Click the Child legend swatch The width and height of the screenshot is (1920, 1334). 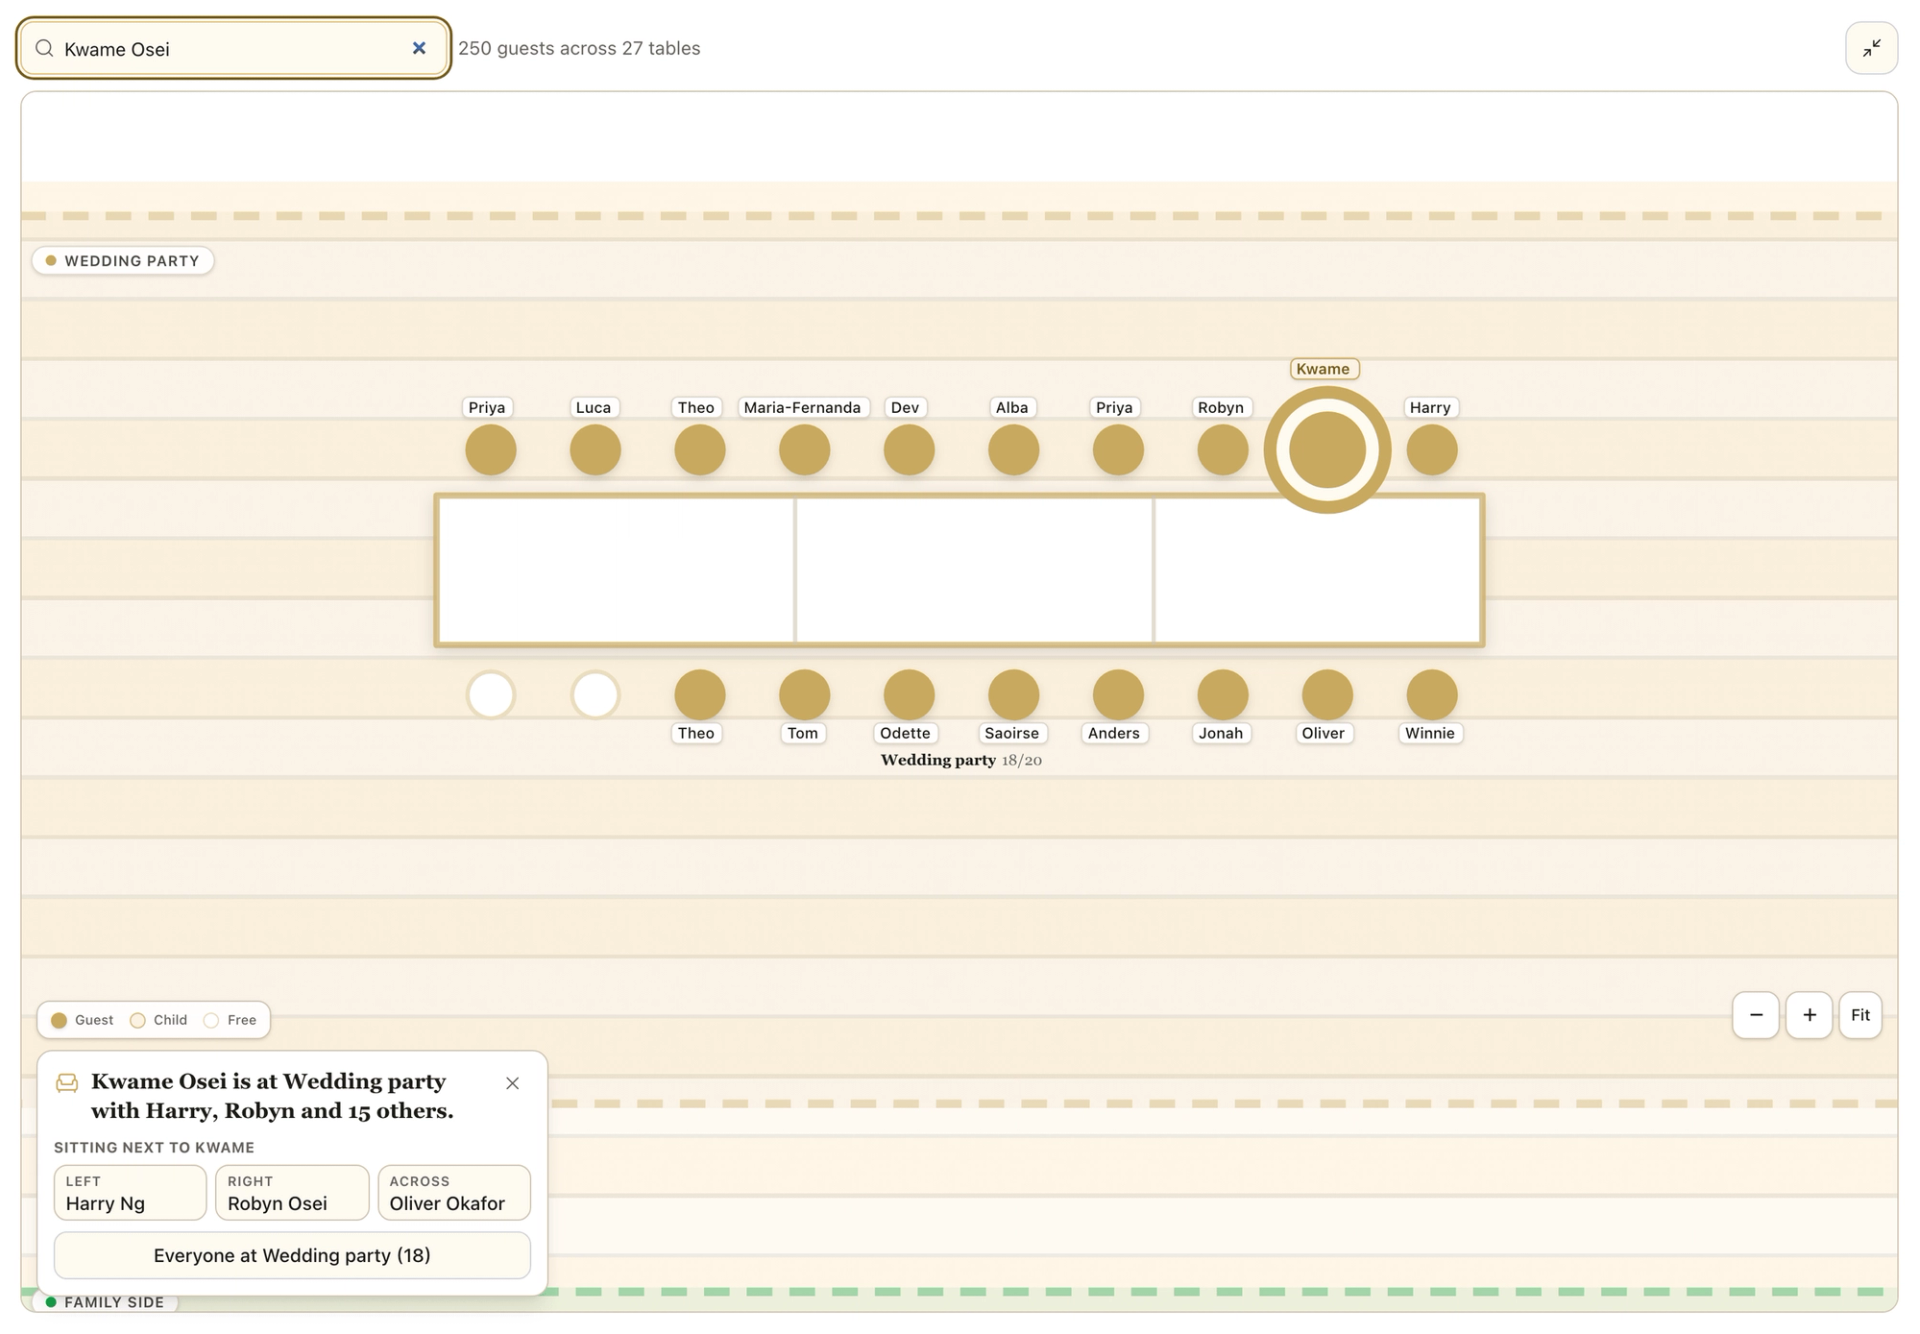click(x=138, y=1020)
